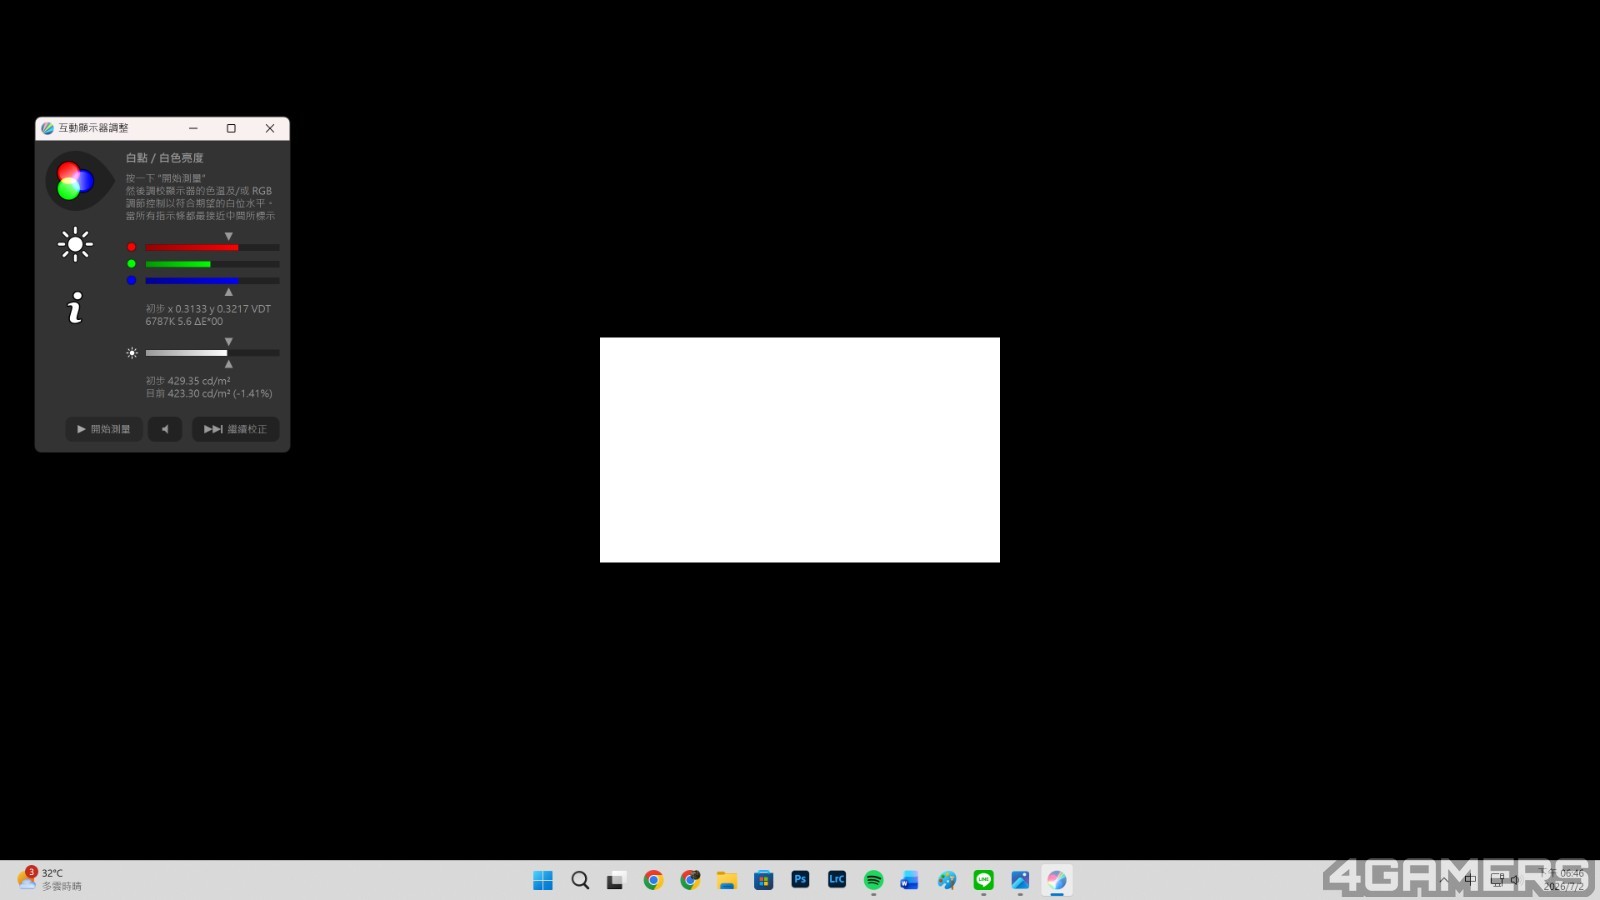Select the sun brightness icon

(75, 244)
